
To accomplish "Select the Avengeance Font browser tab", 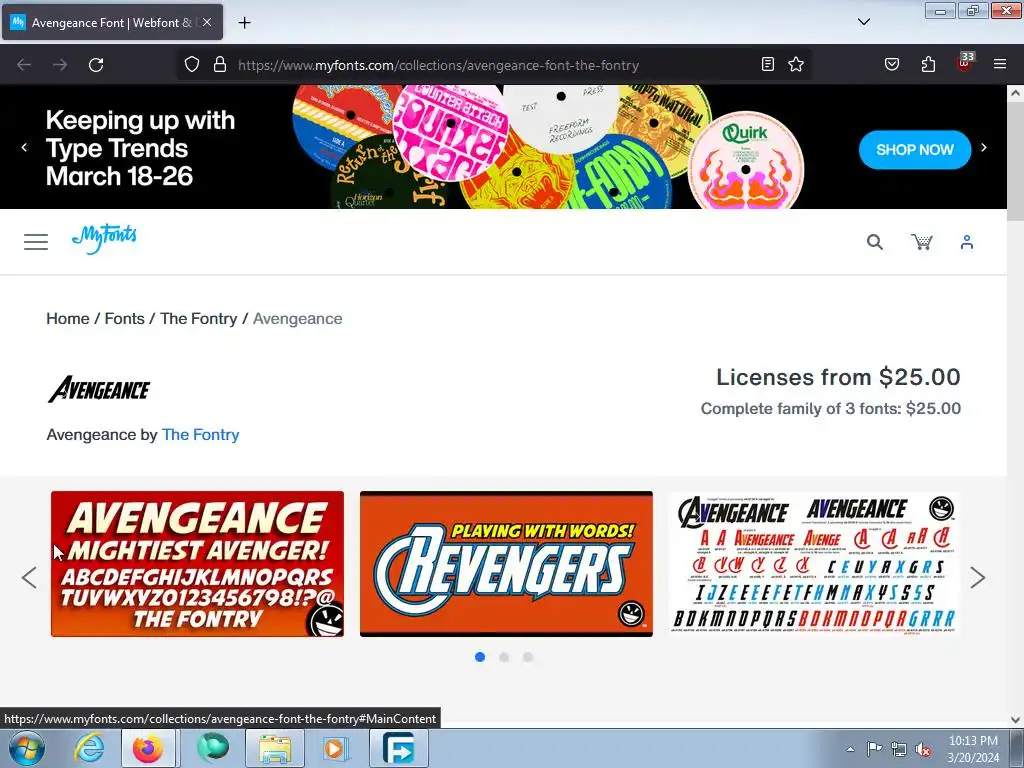I will point(112,22).
